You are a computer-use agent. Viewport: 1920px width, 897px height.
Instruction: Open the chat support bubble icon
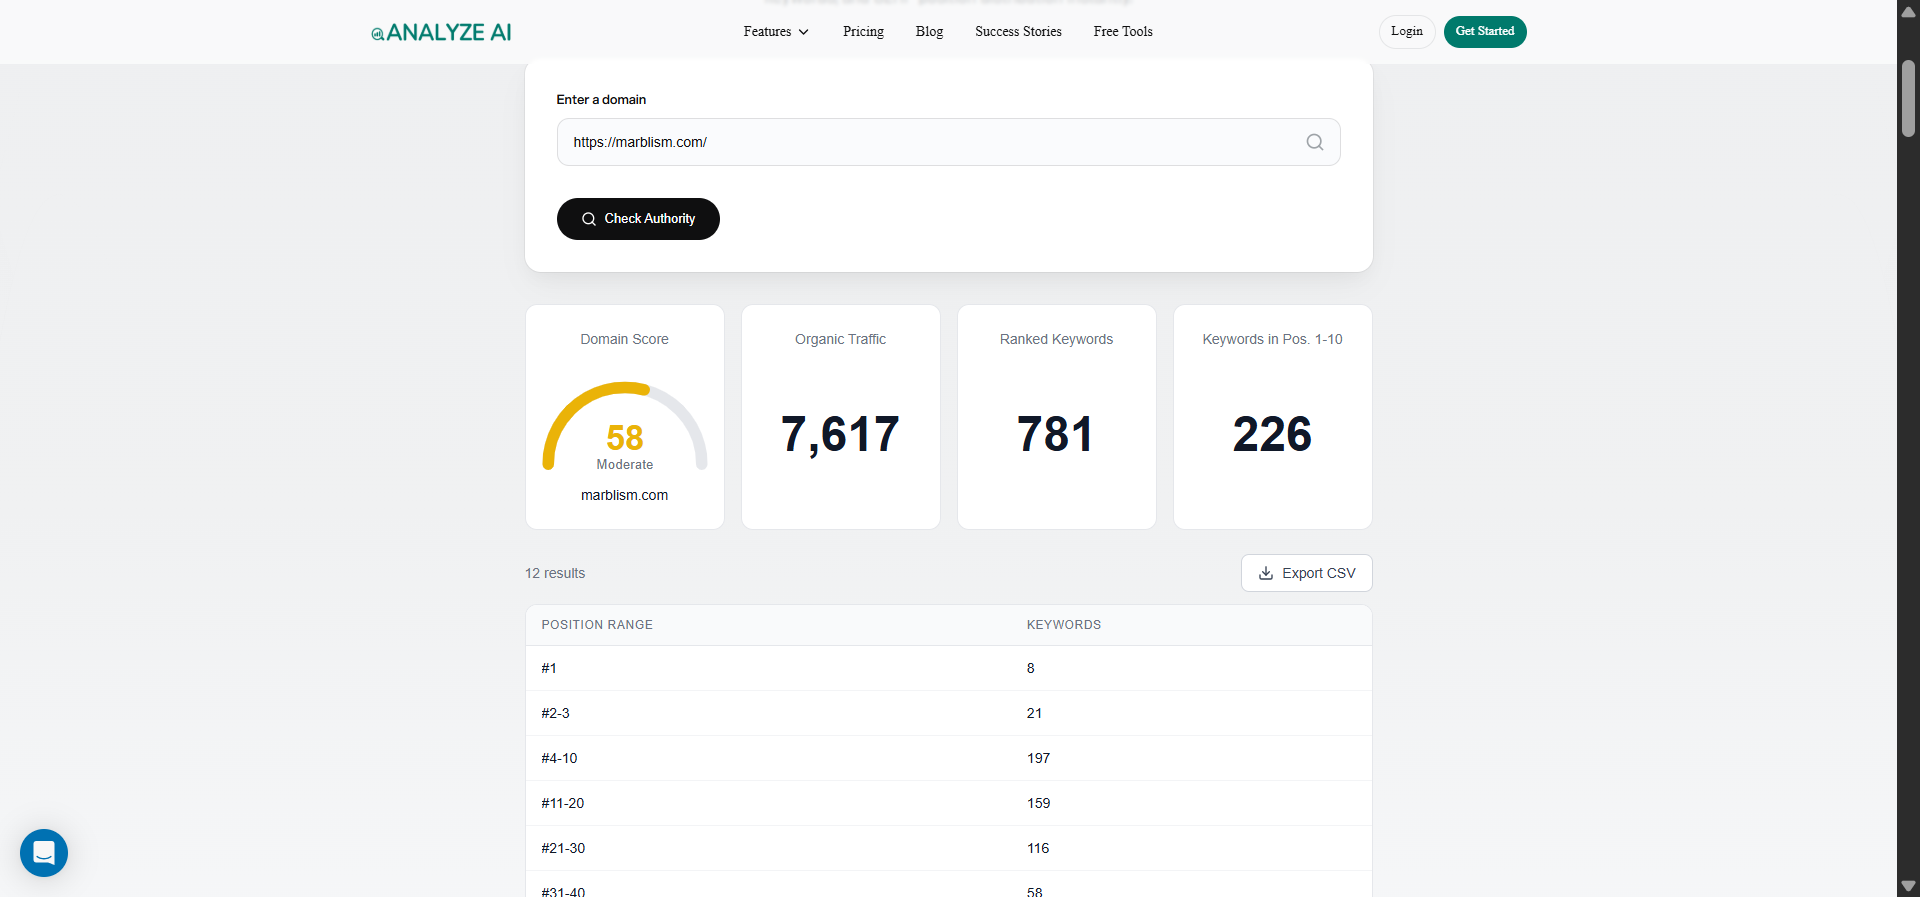44,853
